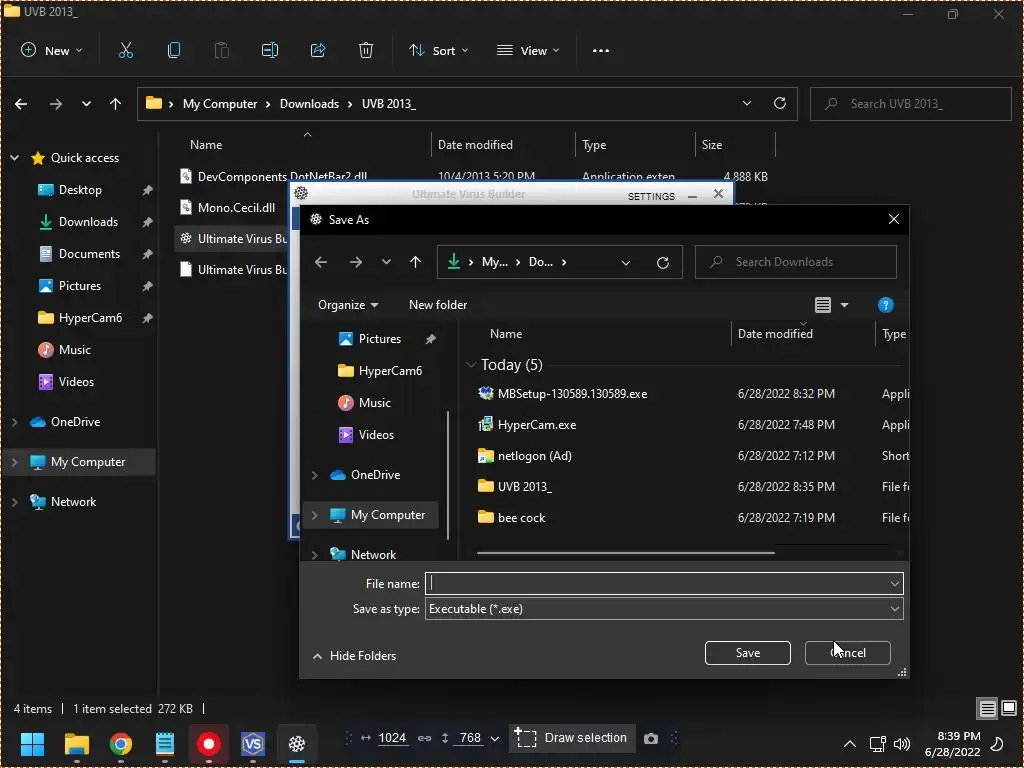Click the Search Downloads box
1024x768 pixels.
click(x=795, y=262)
